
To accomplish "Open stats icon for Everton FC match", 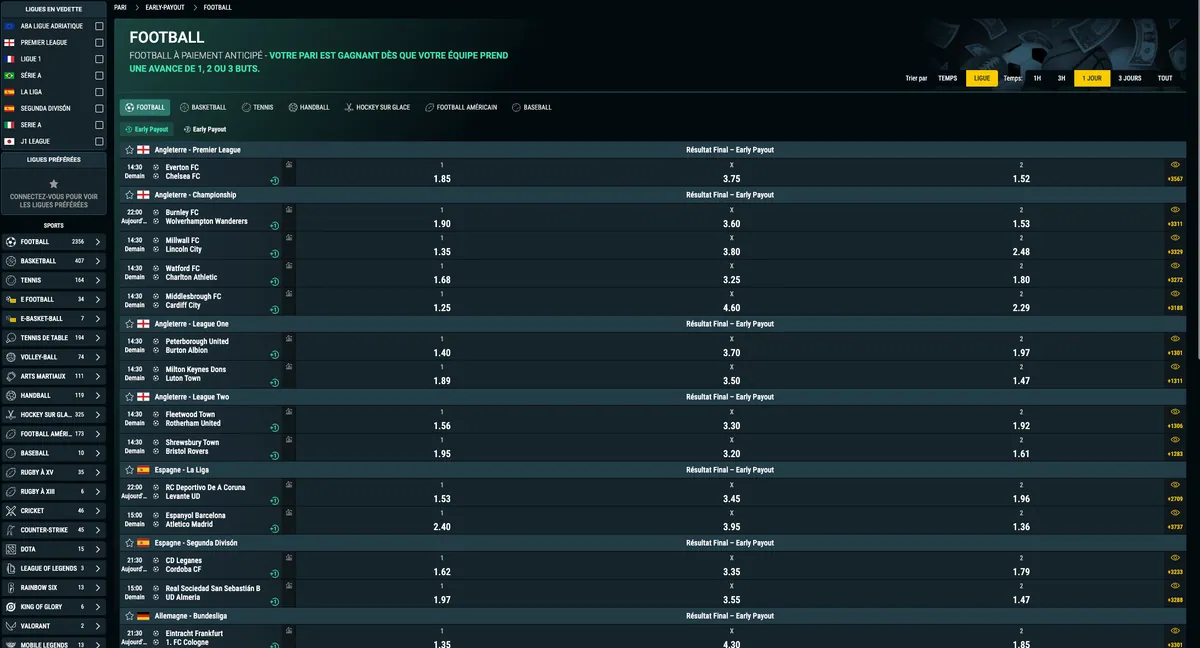I will tap(289, 163).
